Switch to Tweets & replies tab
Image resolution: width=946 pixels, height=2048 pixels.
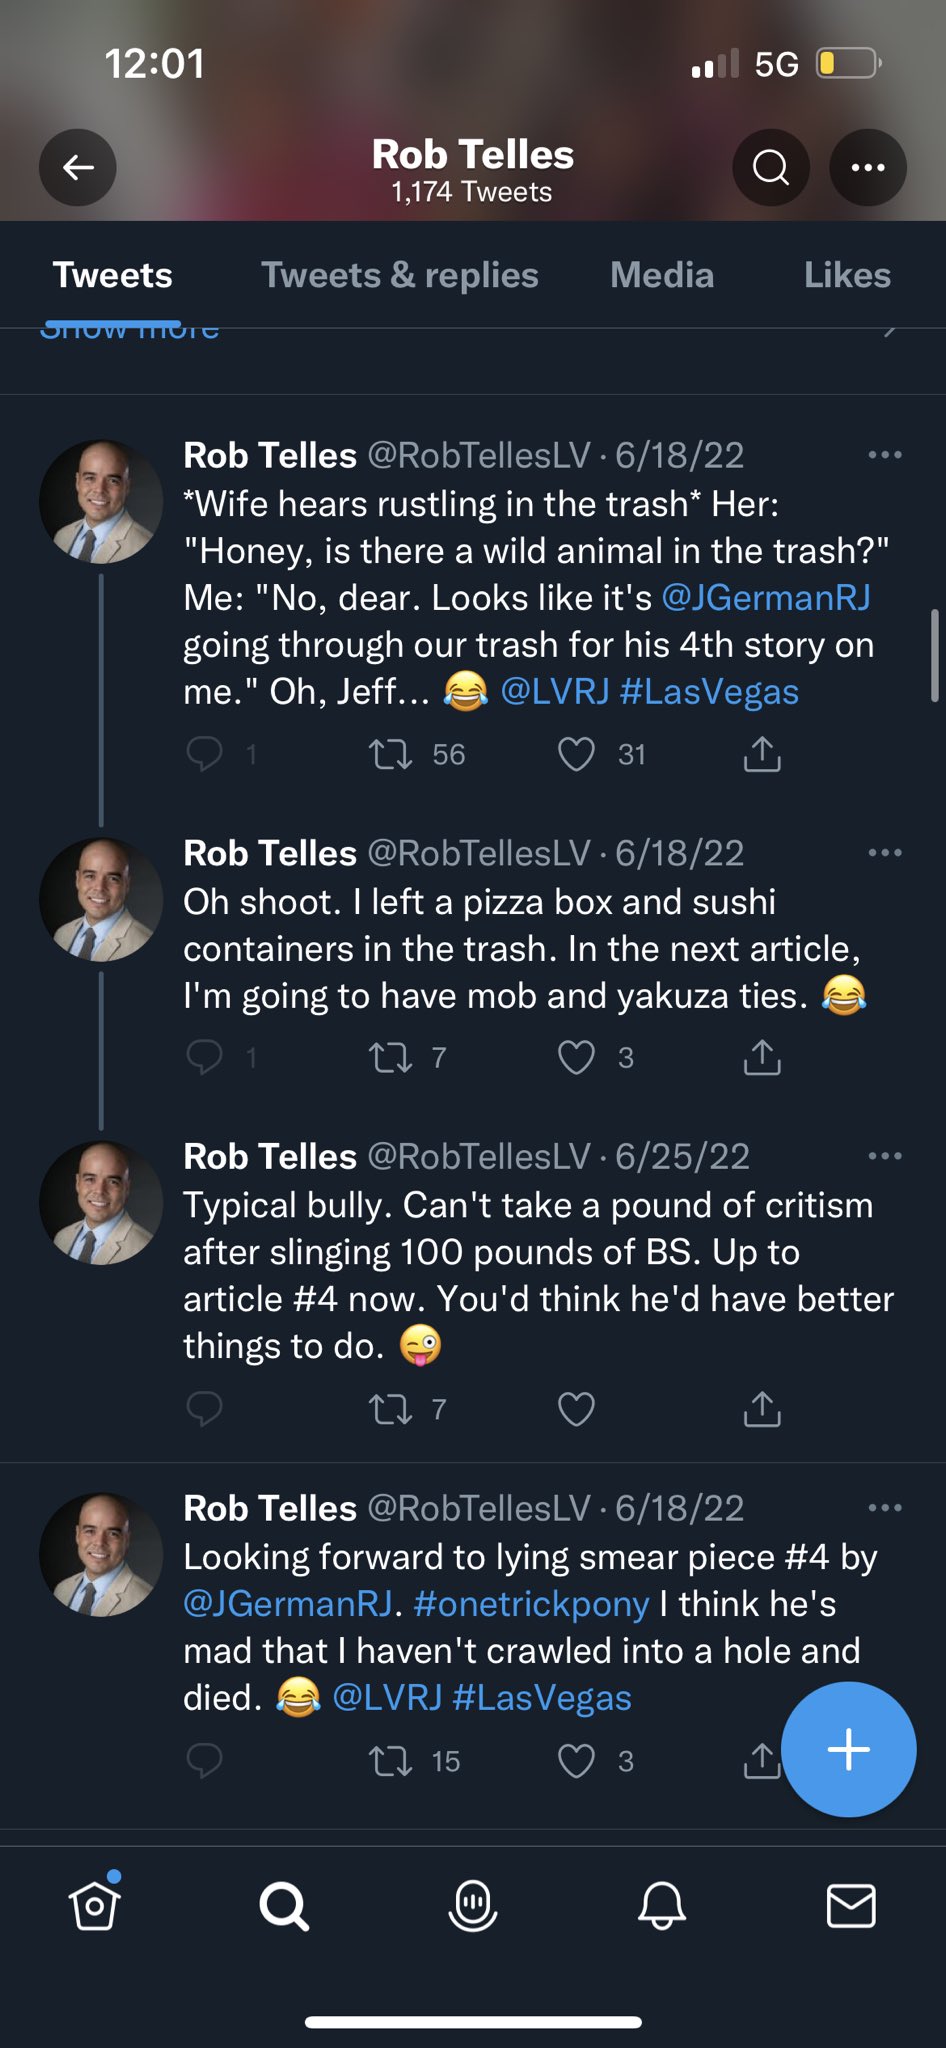point(400,275)
